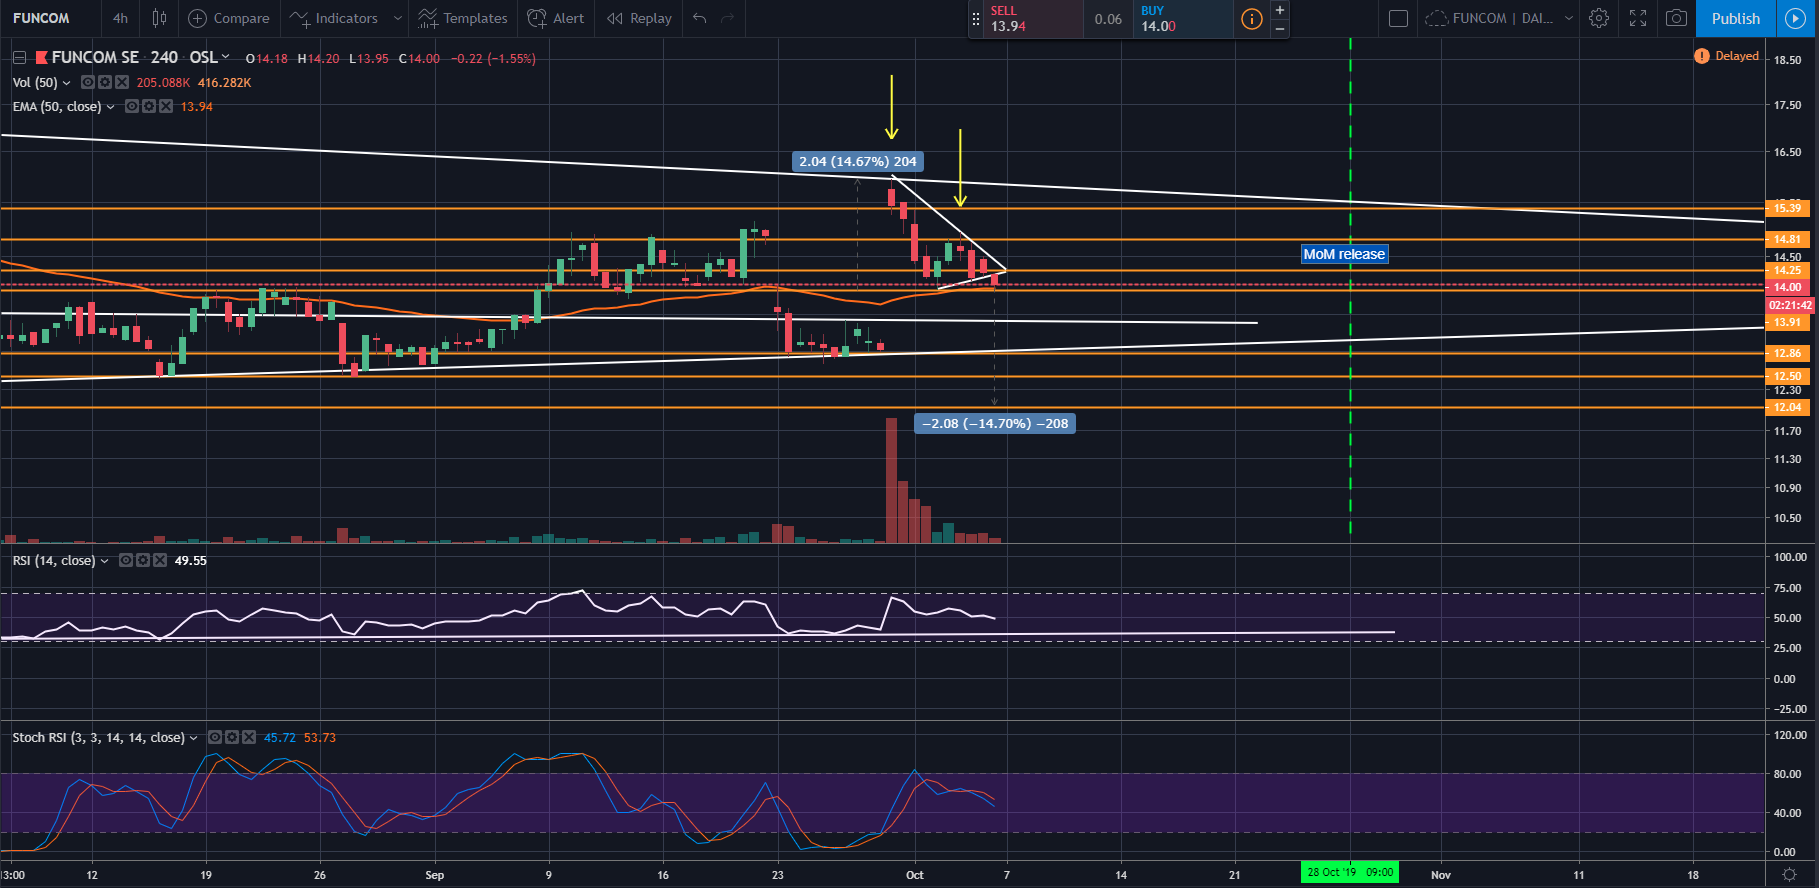Viewport: 1819px width, 888px height.
Task: Click the Indicators dropdown arrow
Action: pos(397,18)
